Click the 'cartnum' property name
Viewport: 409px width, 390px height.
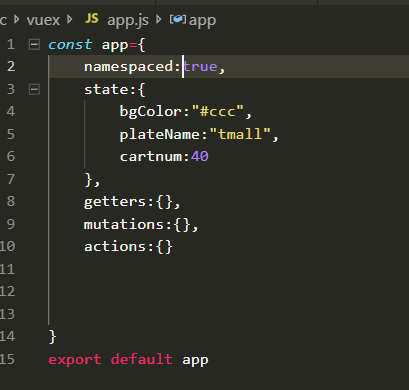(x=151, y=157)
